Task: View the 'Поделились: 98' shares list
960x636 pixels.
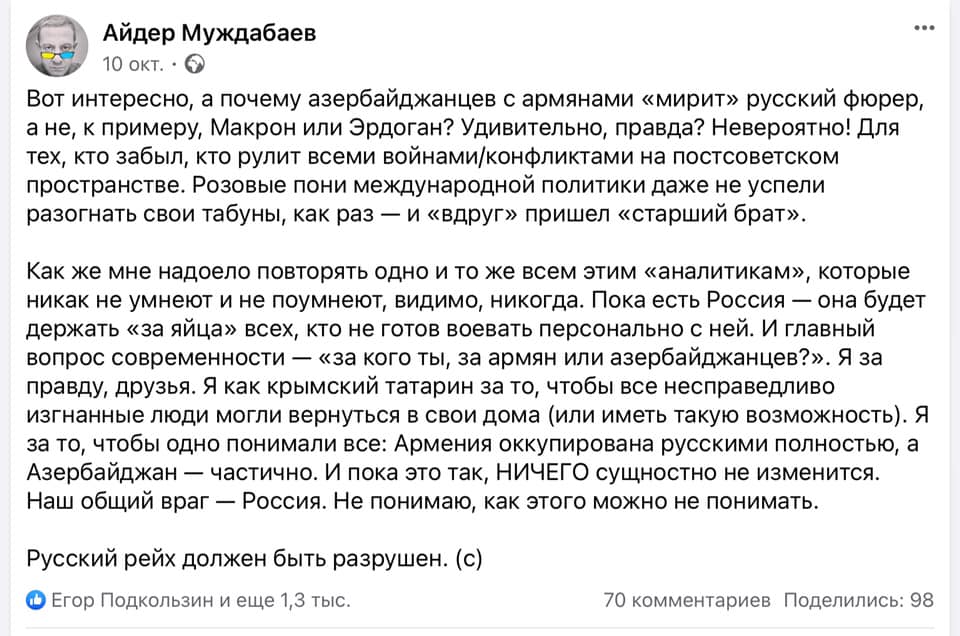Action: click(858, 600)
